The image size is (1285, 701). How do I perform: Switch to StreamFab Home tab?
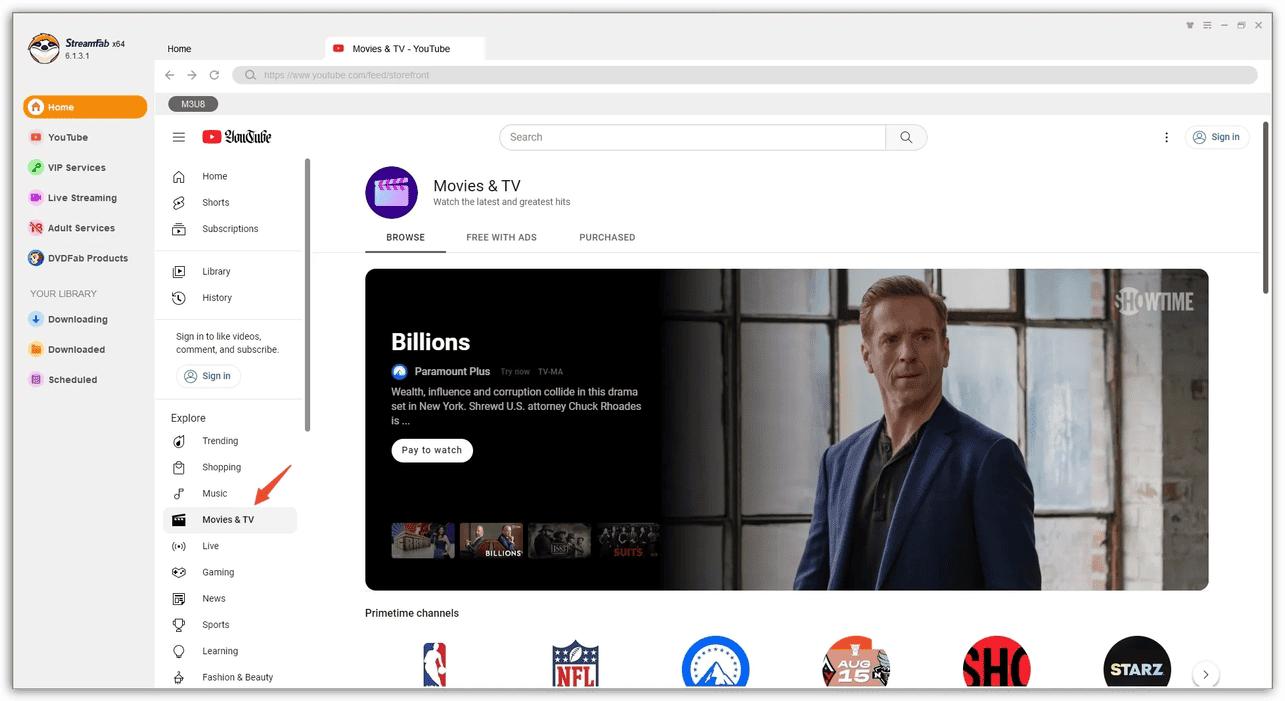[x=179, y=48]
